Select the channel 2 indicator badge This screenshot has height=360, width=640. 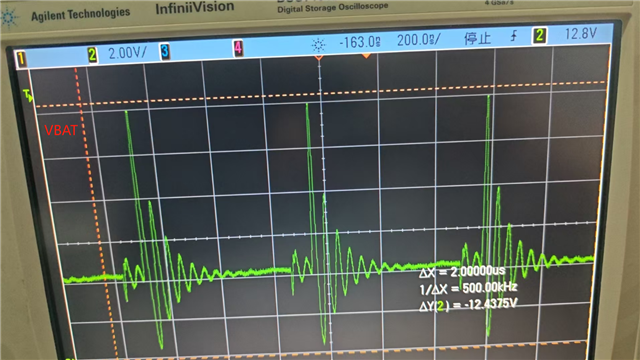point(92,55)
